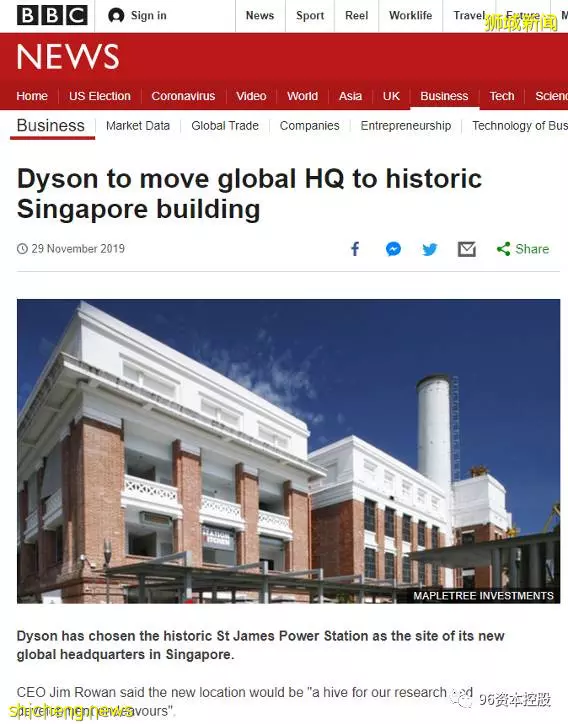Go to Worklife section
Image resolution: width=568 pixels, height=724 pixels.
coord(411,16)
